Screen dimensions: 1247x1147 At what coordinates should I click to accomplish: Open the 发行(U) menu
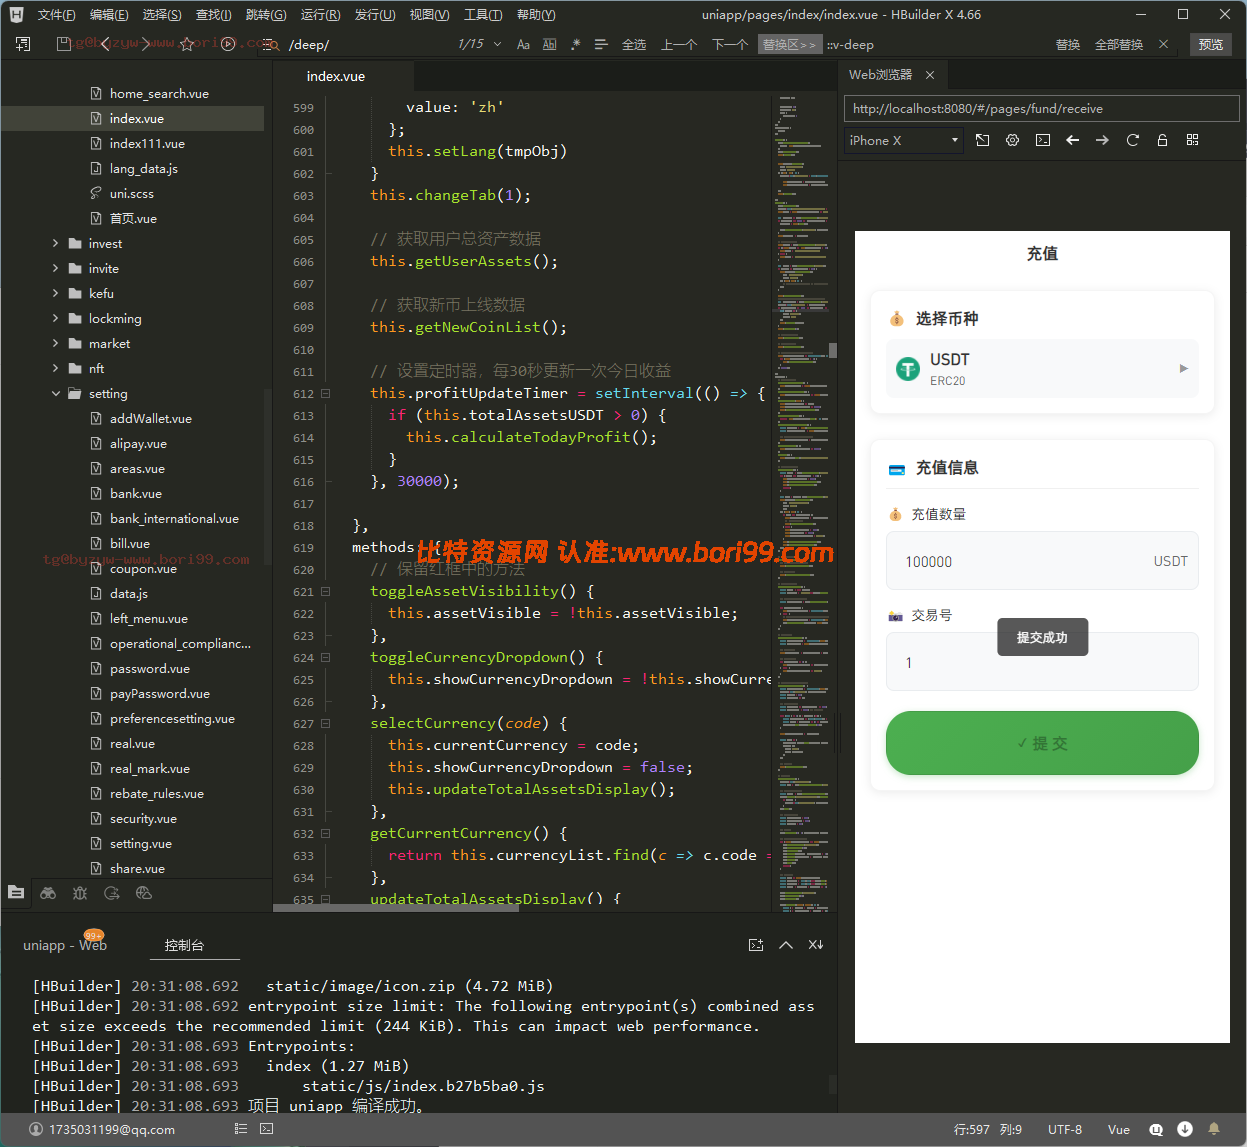point(375,15)
